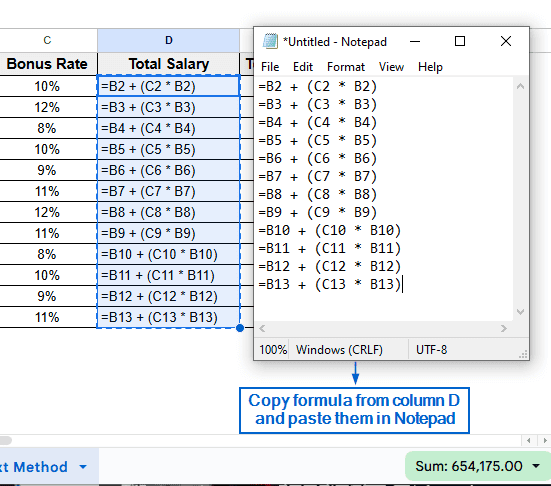The image size is (551, 486).
Task: Click the Notepad app icon in title bar
Action: 270,41
